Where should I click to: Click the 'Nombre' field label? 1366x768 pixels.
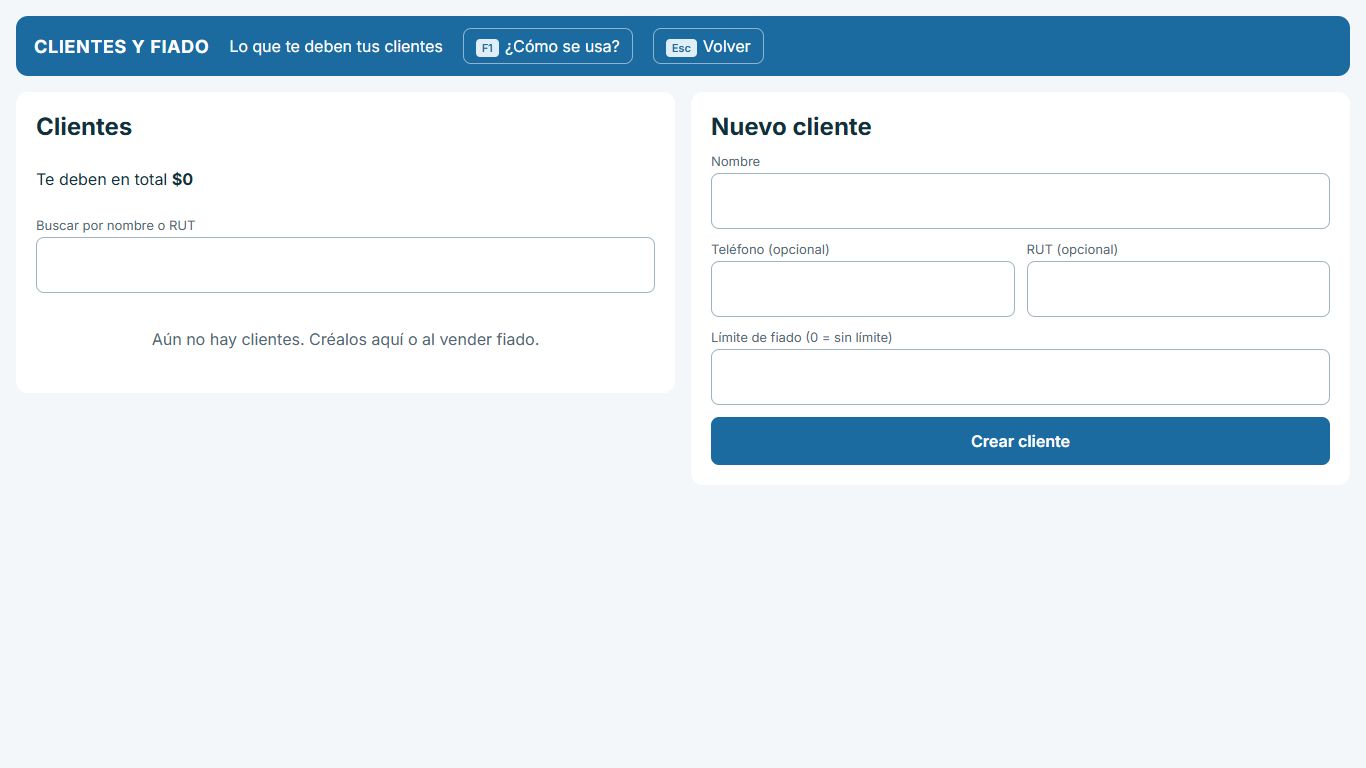[735, 162]
